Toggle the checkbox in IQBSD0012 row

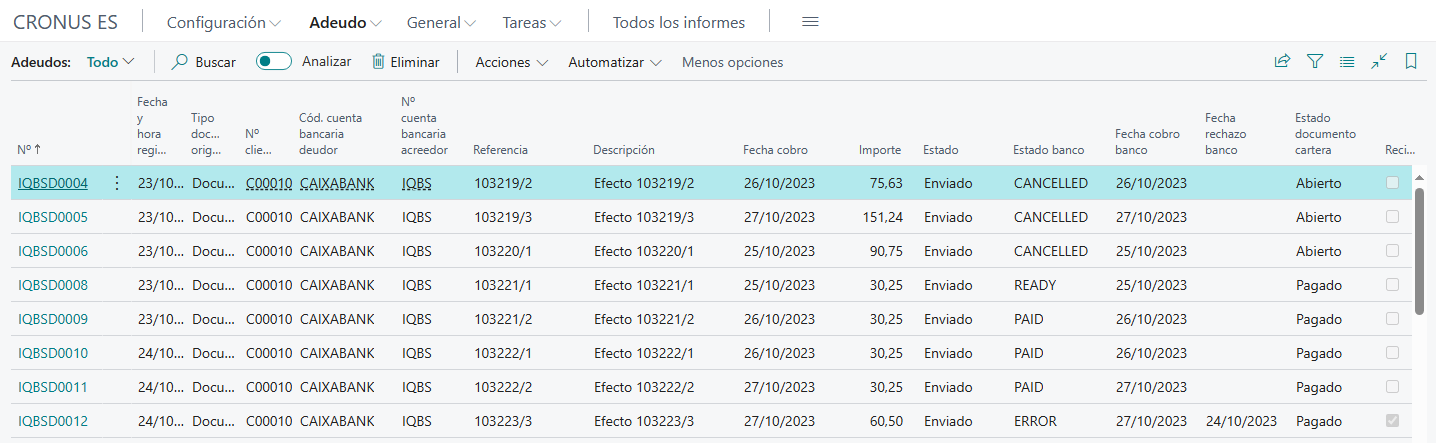(x=1392, y=421)
